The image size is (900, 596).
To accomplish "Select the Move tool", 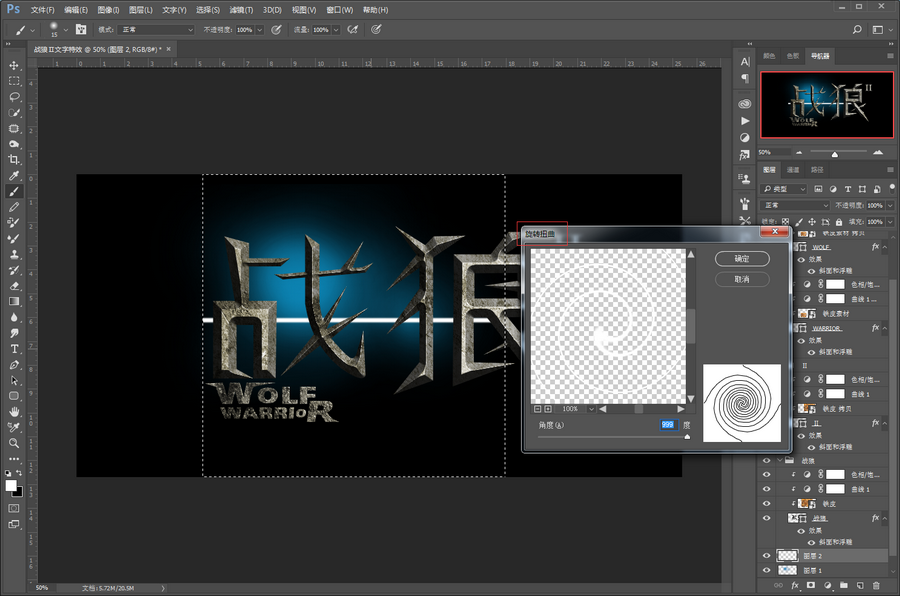I will [x=14, y=65].
